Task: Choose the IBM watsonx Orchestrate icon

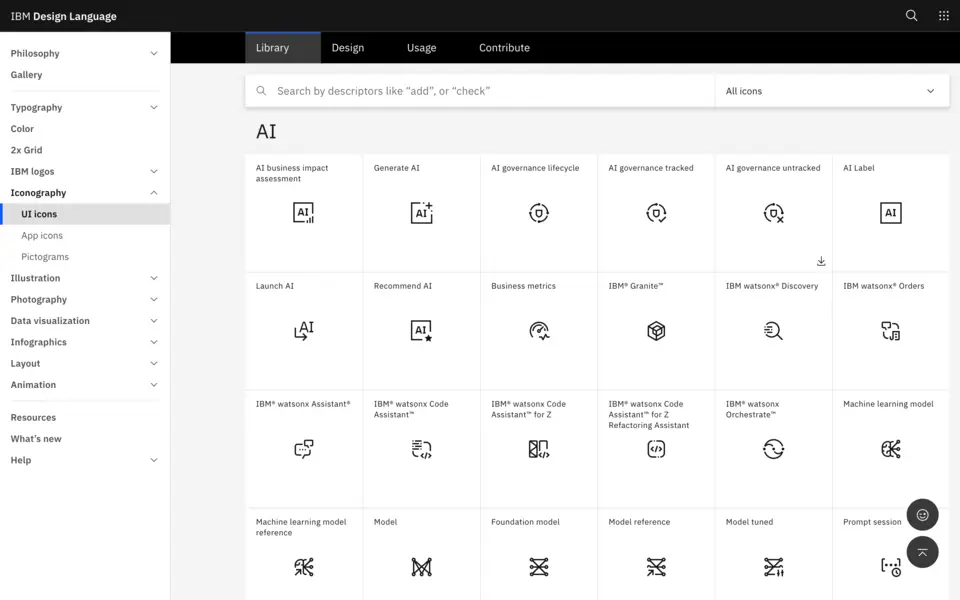Action: pyautogui.click(x=773, y=449)
